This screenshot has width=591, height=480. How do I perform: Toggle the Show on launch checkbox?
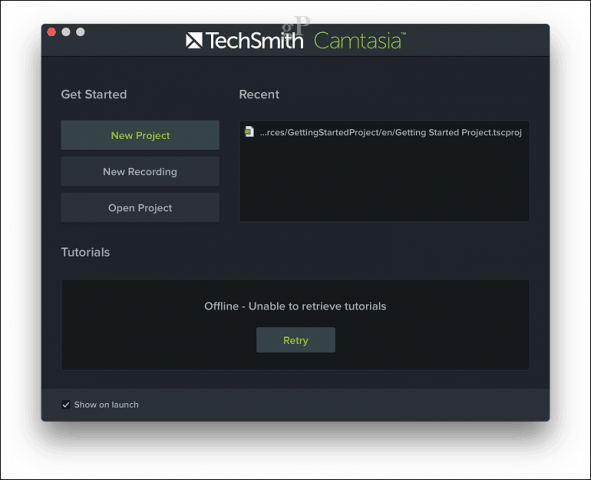(x=66, y=405)
